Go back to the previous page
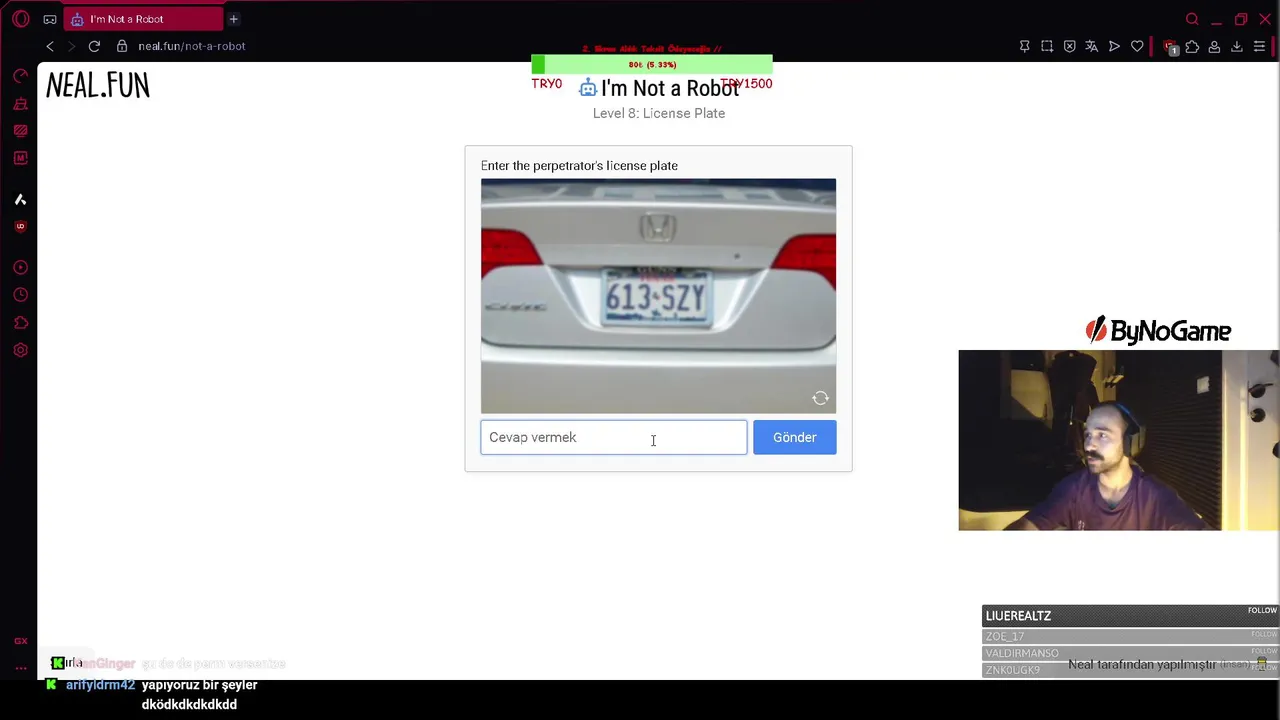The height and width of the screenshot is (720, 1280). [50, 46]
